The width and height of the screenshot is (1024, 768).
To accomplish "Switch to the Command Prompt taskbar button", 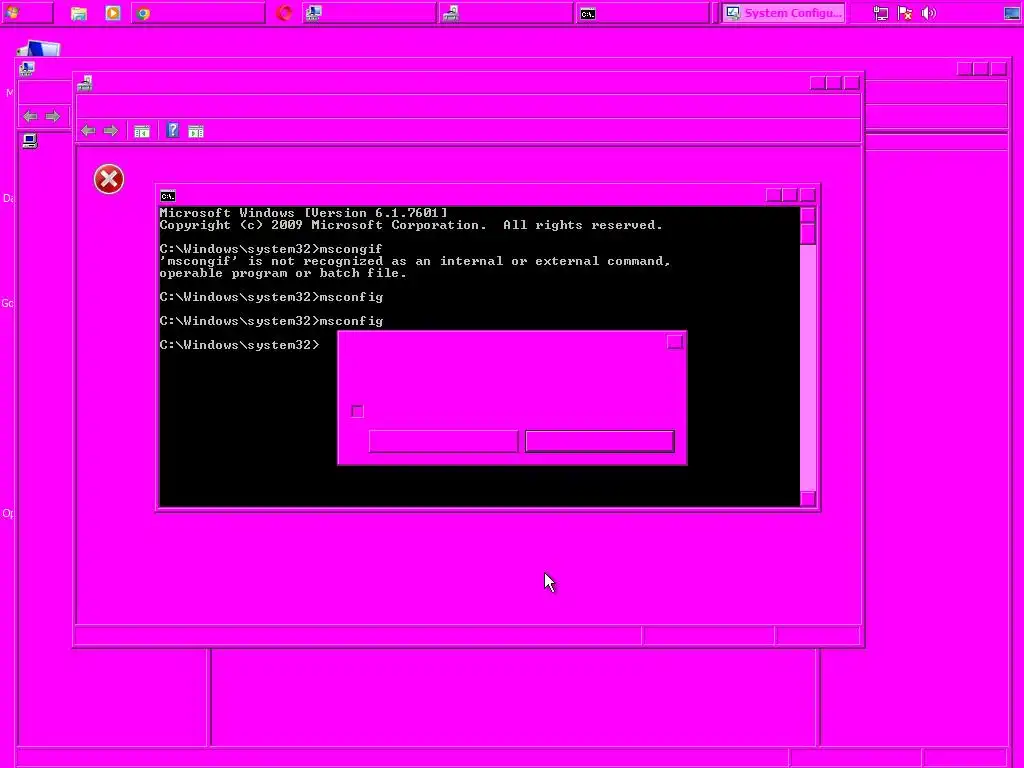I will [642, 13].
